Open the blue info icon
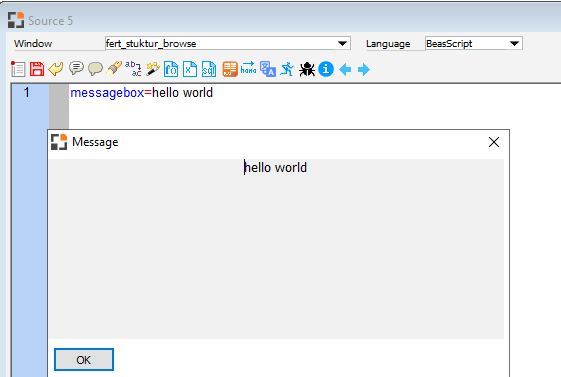The image size is (561, 377). (326, 69)
